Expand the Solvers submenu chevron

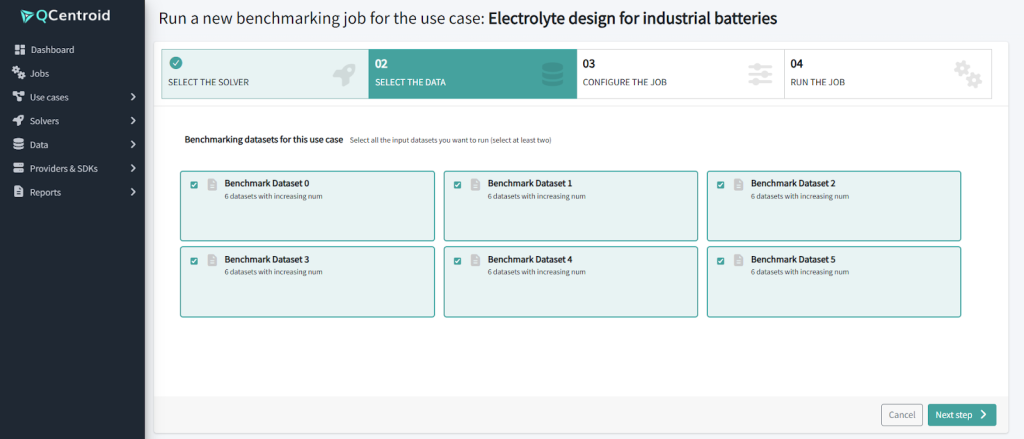pyautogui.click(x=133, y=121)
